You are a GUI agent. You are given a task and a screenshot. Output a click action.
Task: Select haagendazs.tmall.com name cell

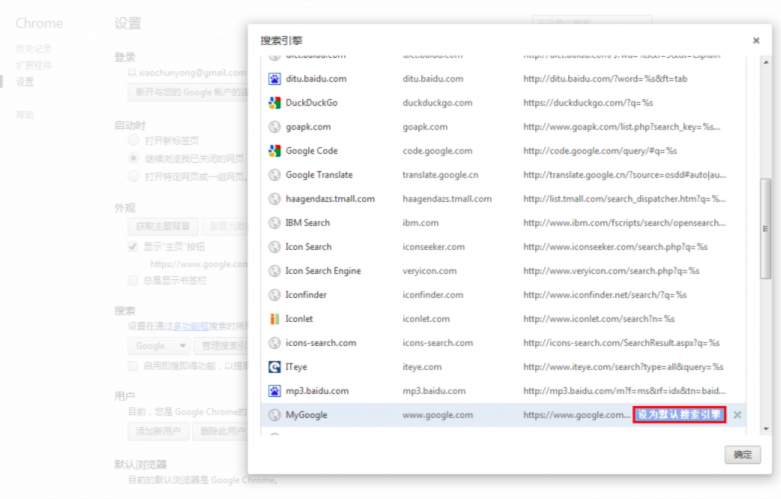tap(330, 199)
